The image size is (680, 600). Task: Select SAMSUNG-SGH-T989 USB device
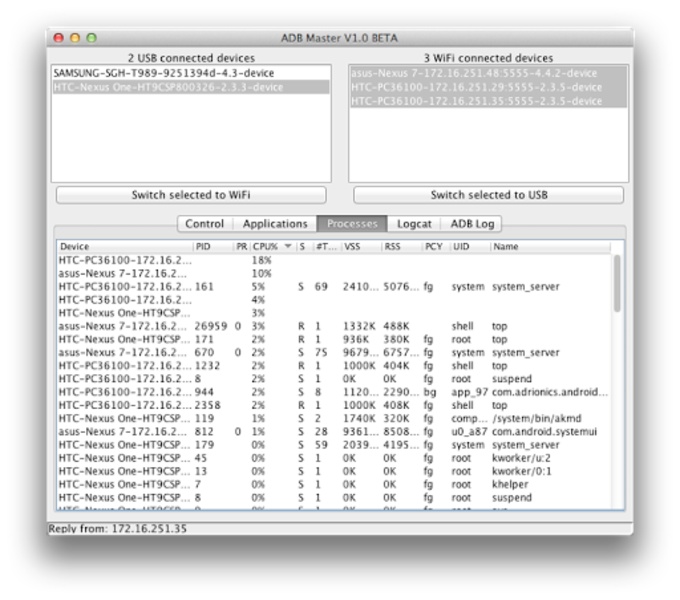(191, 73)
